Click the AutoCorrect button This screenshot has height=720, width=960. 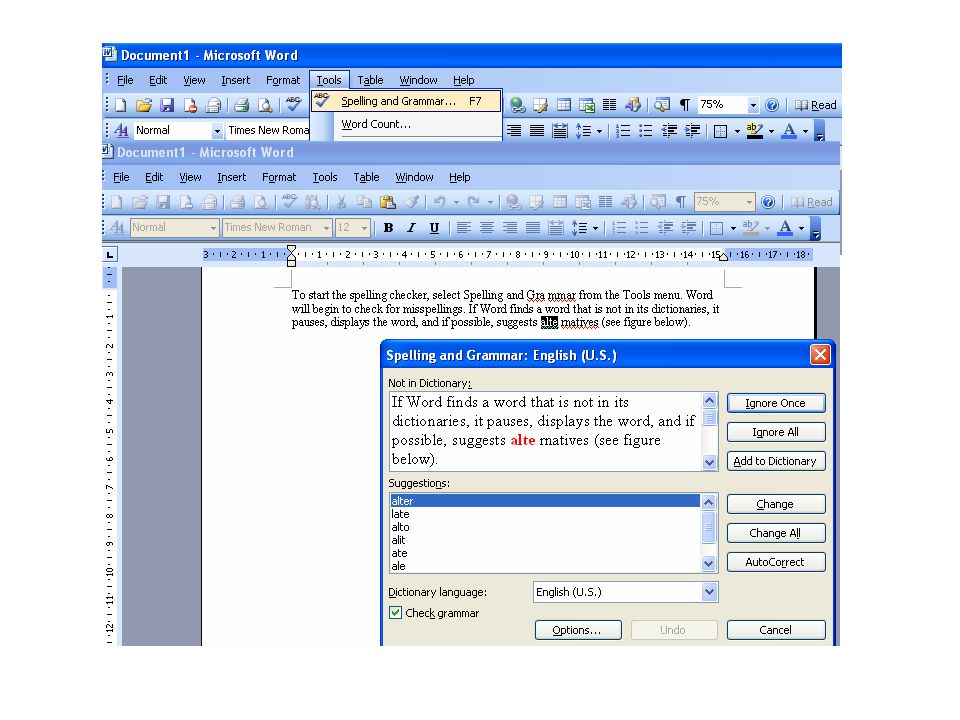(x=776, y=562)
